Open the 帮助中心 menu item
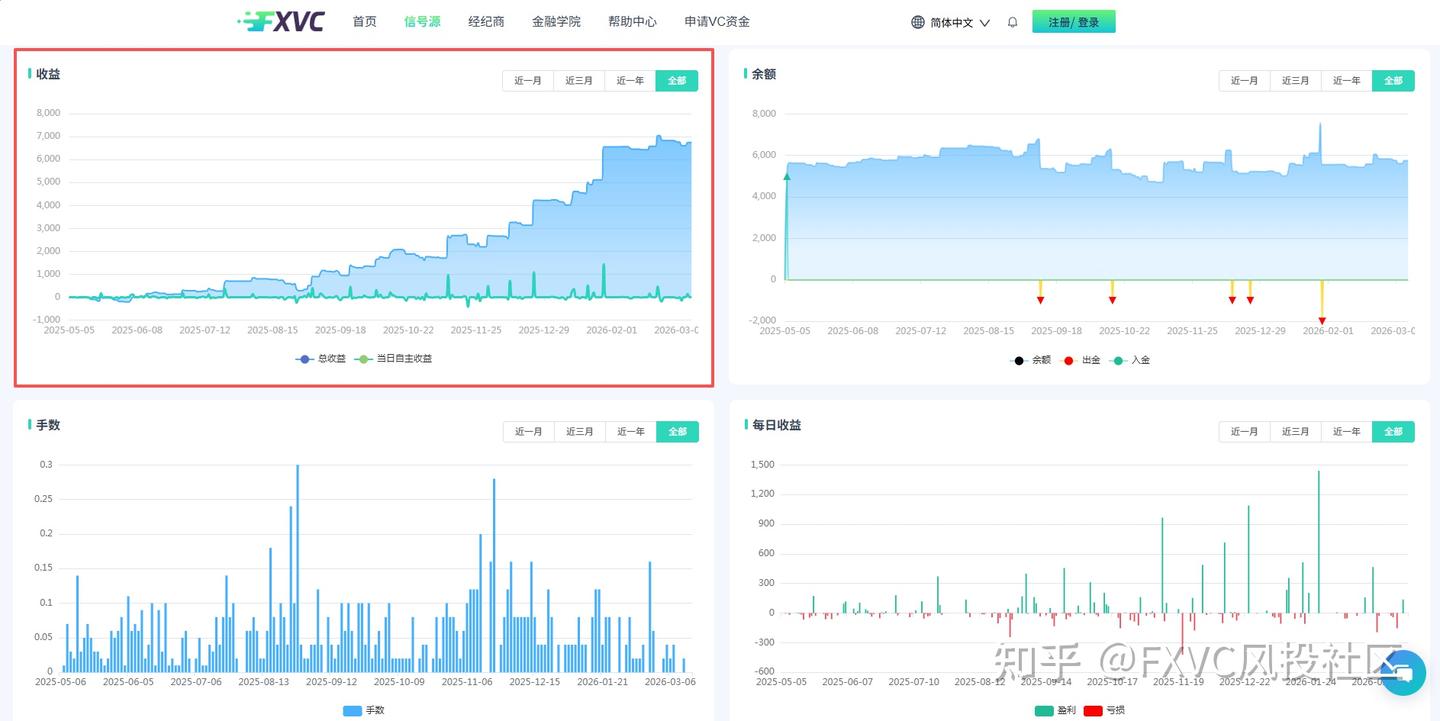 (x=632, y=21)
